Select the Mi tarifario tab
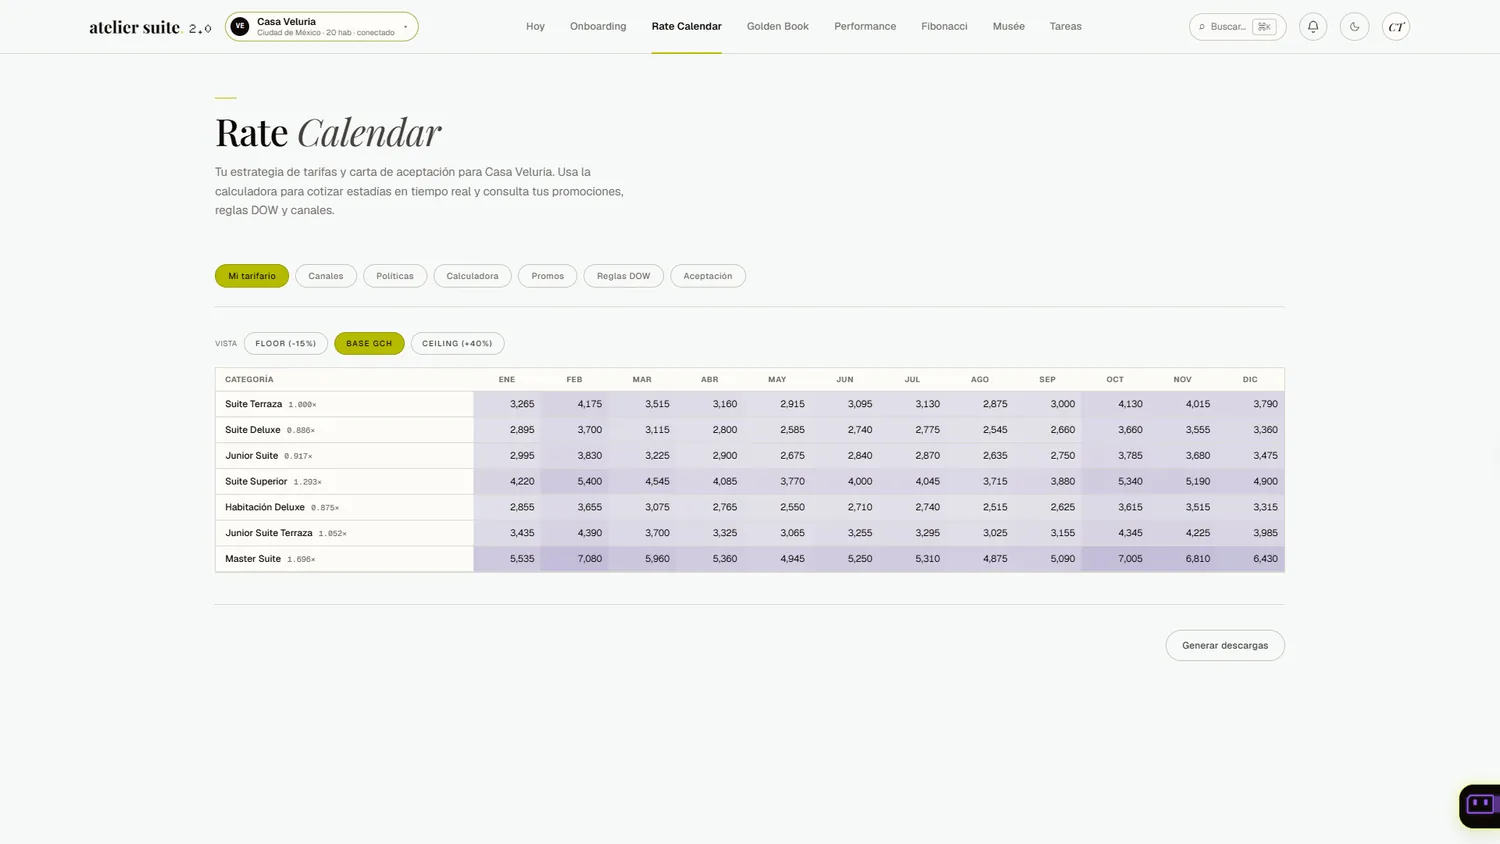Viewport: 1500px width, 844px height. click(252, 276)
